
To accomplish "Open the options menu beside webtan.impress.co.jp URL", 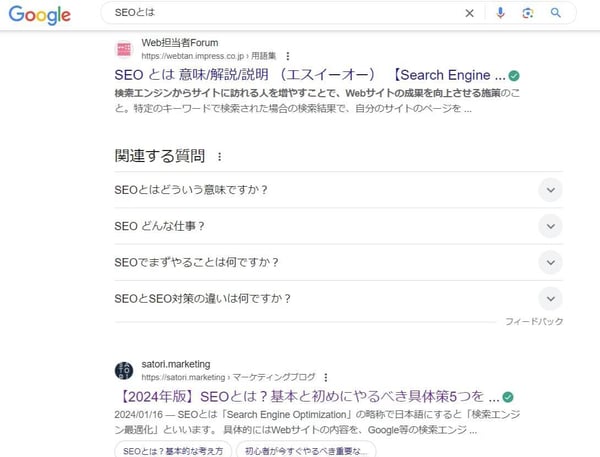I will pyautogui.click(x=288, y=56).
